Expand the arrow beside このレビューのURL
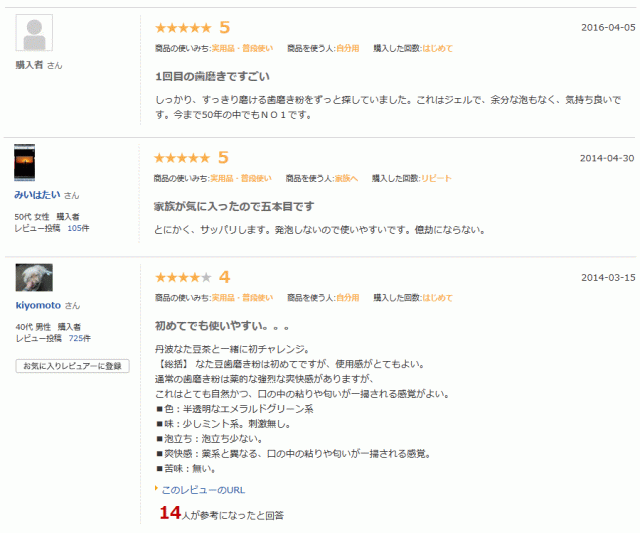640x533 pixels. pos(157,489)
